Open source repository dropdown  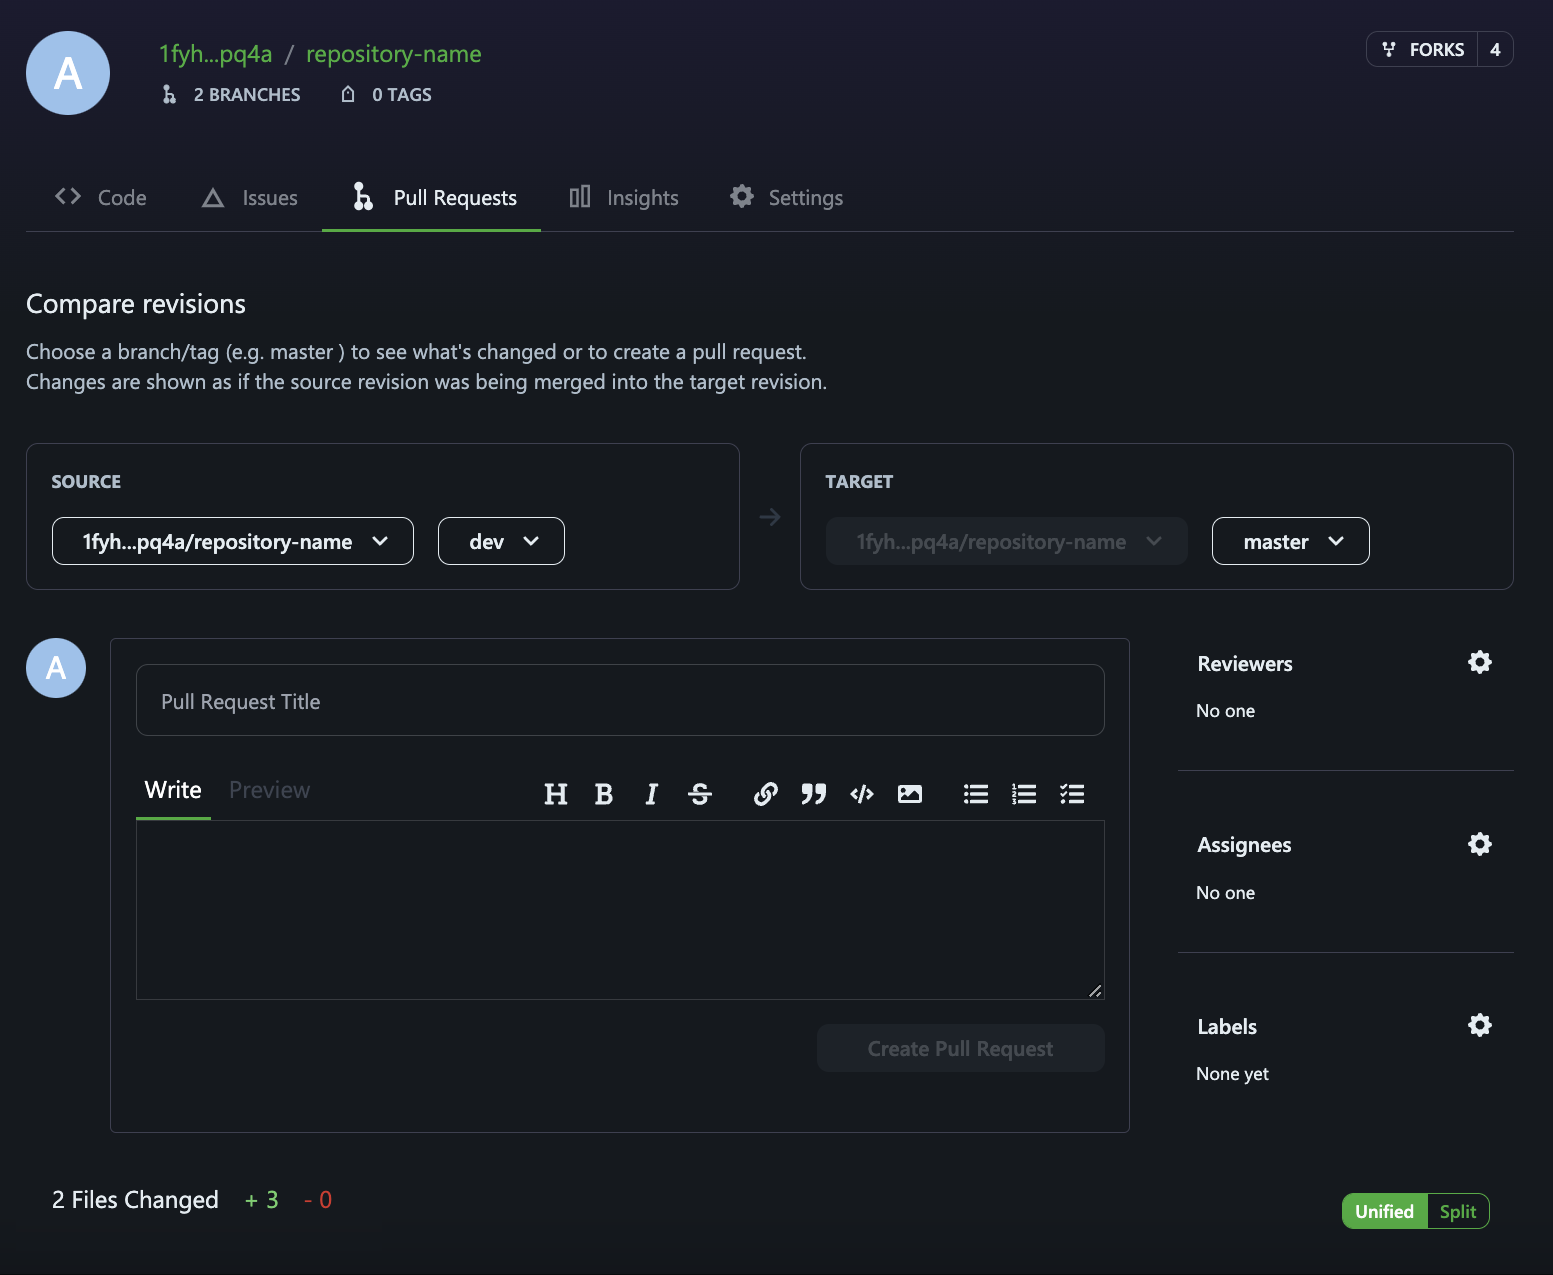233,541
